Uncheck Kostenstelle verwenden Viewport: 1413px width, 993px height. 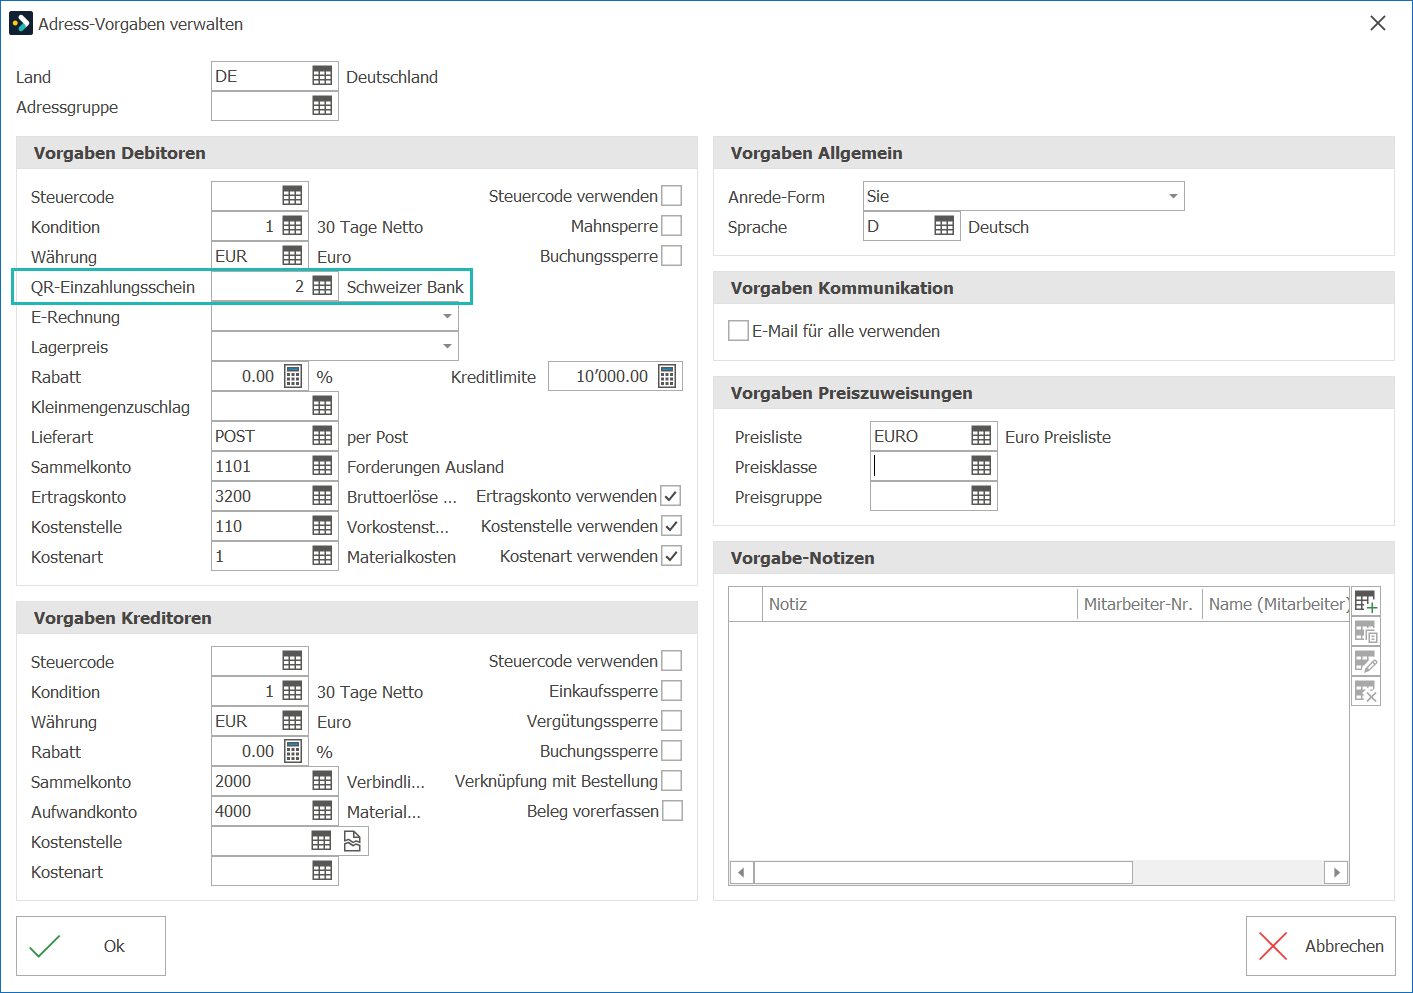(672, 526)
